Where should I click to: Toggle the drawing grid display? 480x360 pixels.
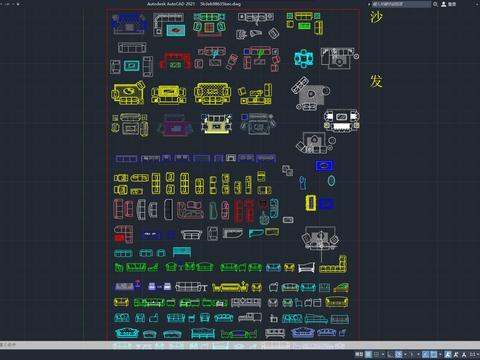point(368,354)
